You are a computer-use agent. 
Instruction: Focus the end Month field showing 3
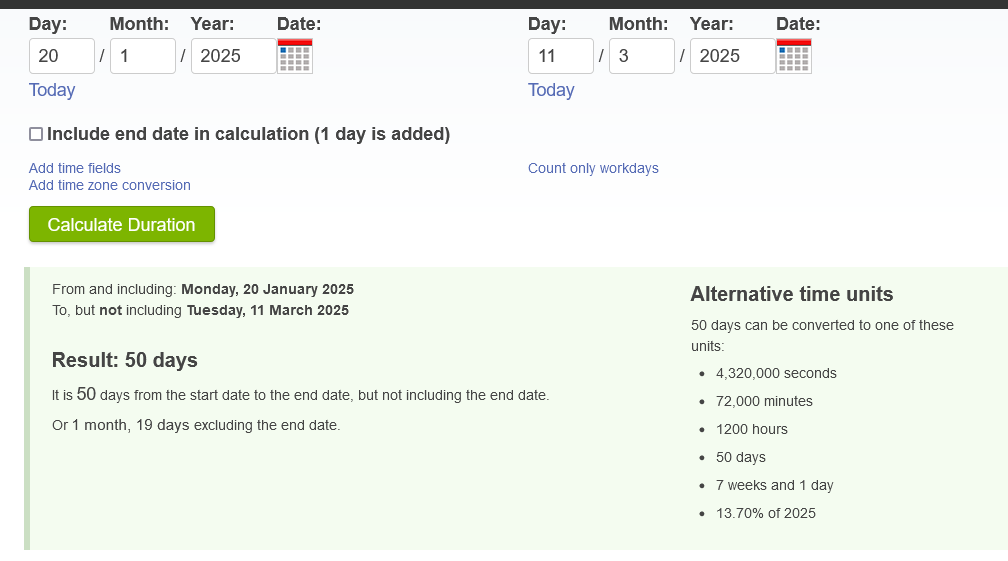click(641, 56)
